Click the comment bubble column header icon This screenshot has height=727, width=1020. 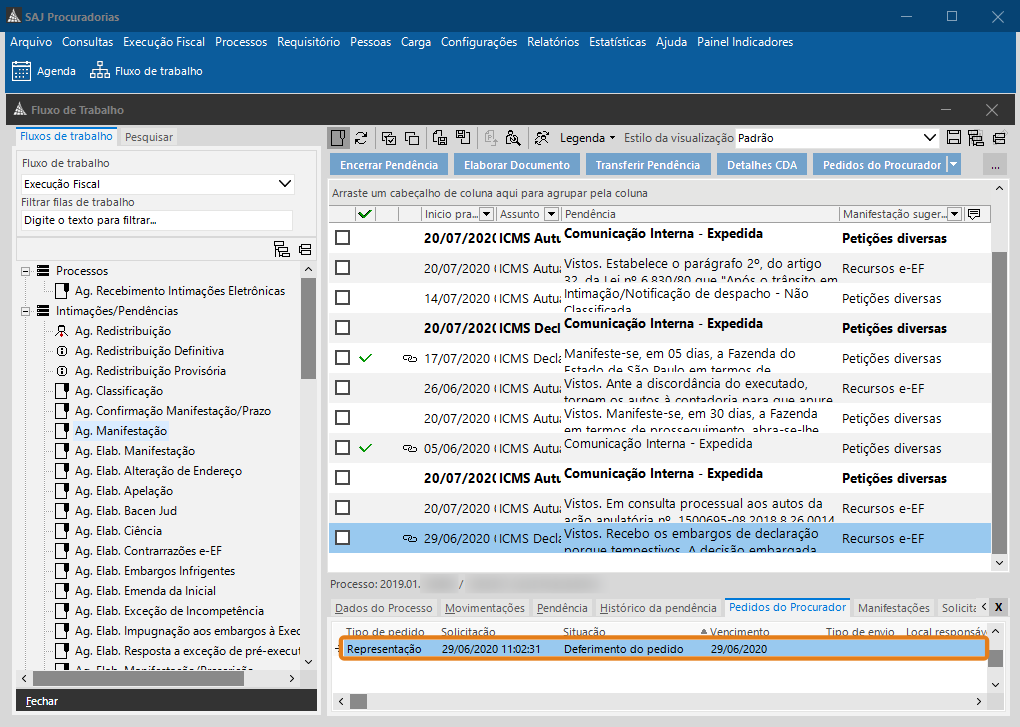973,214
